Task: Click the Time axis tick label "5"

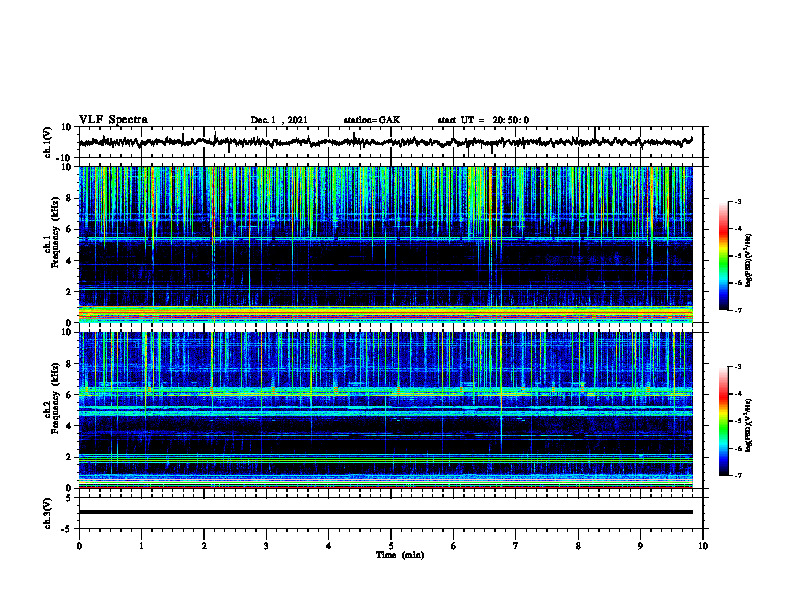Action: tap(391, 546)
